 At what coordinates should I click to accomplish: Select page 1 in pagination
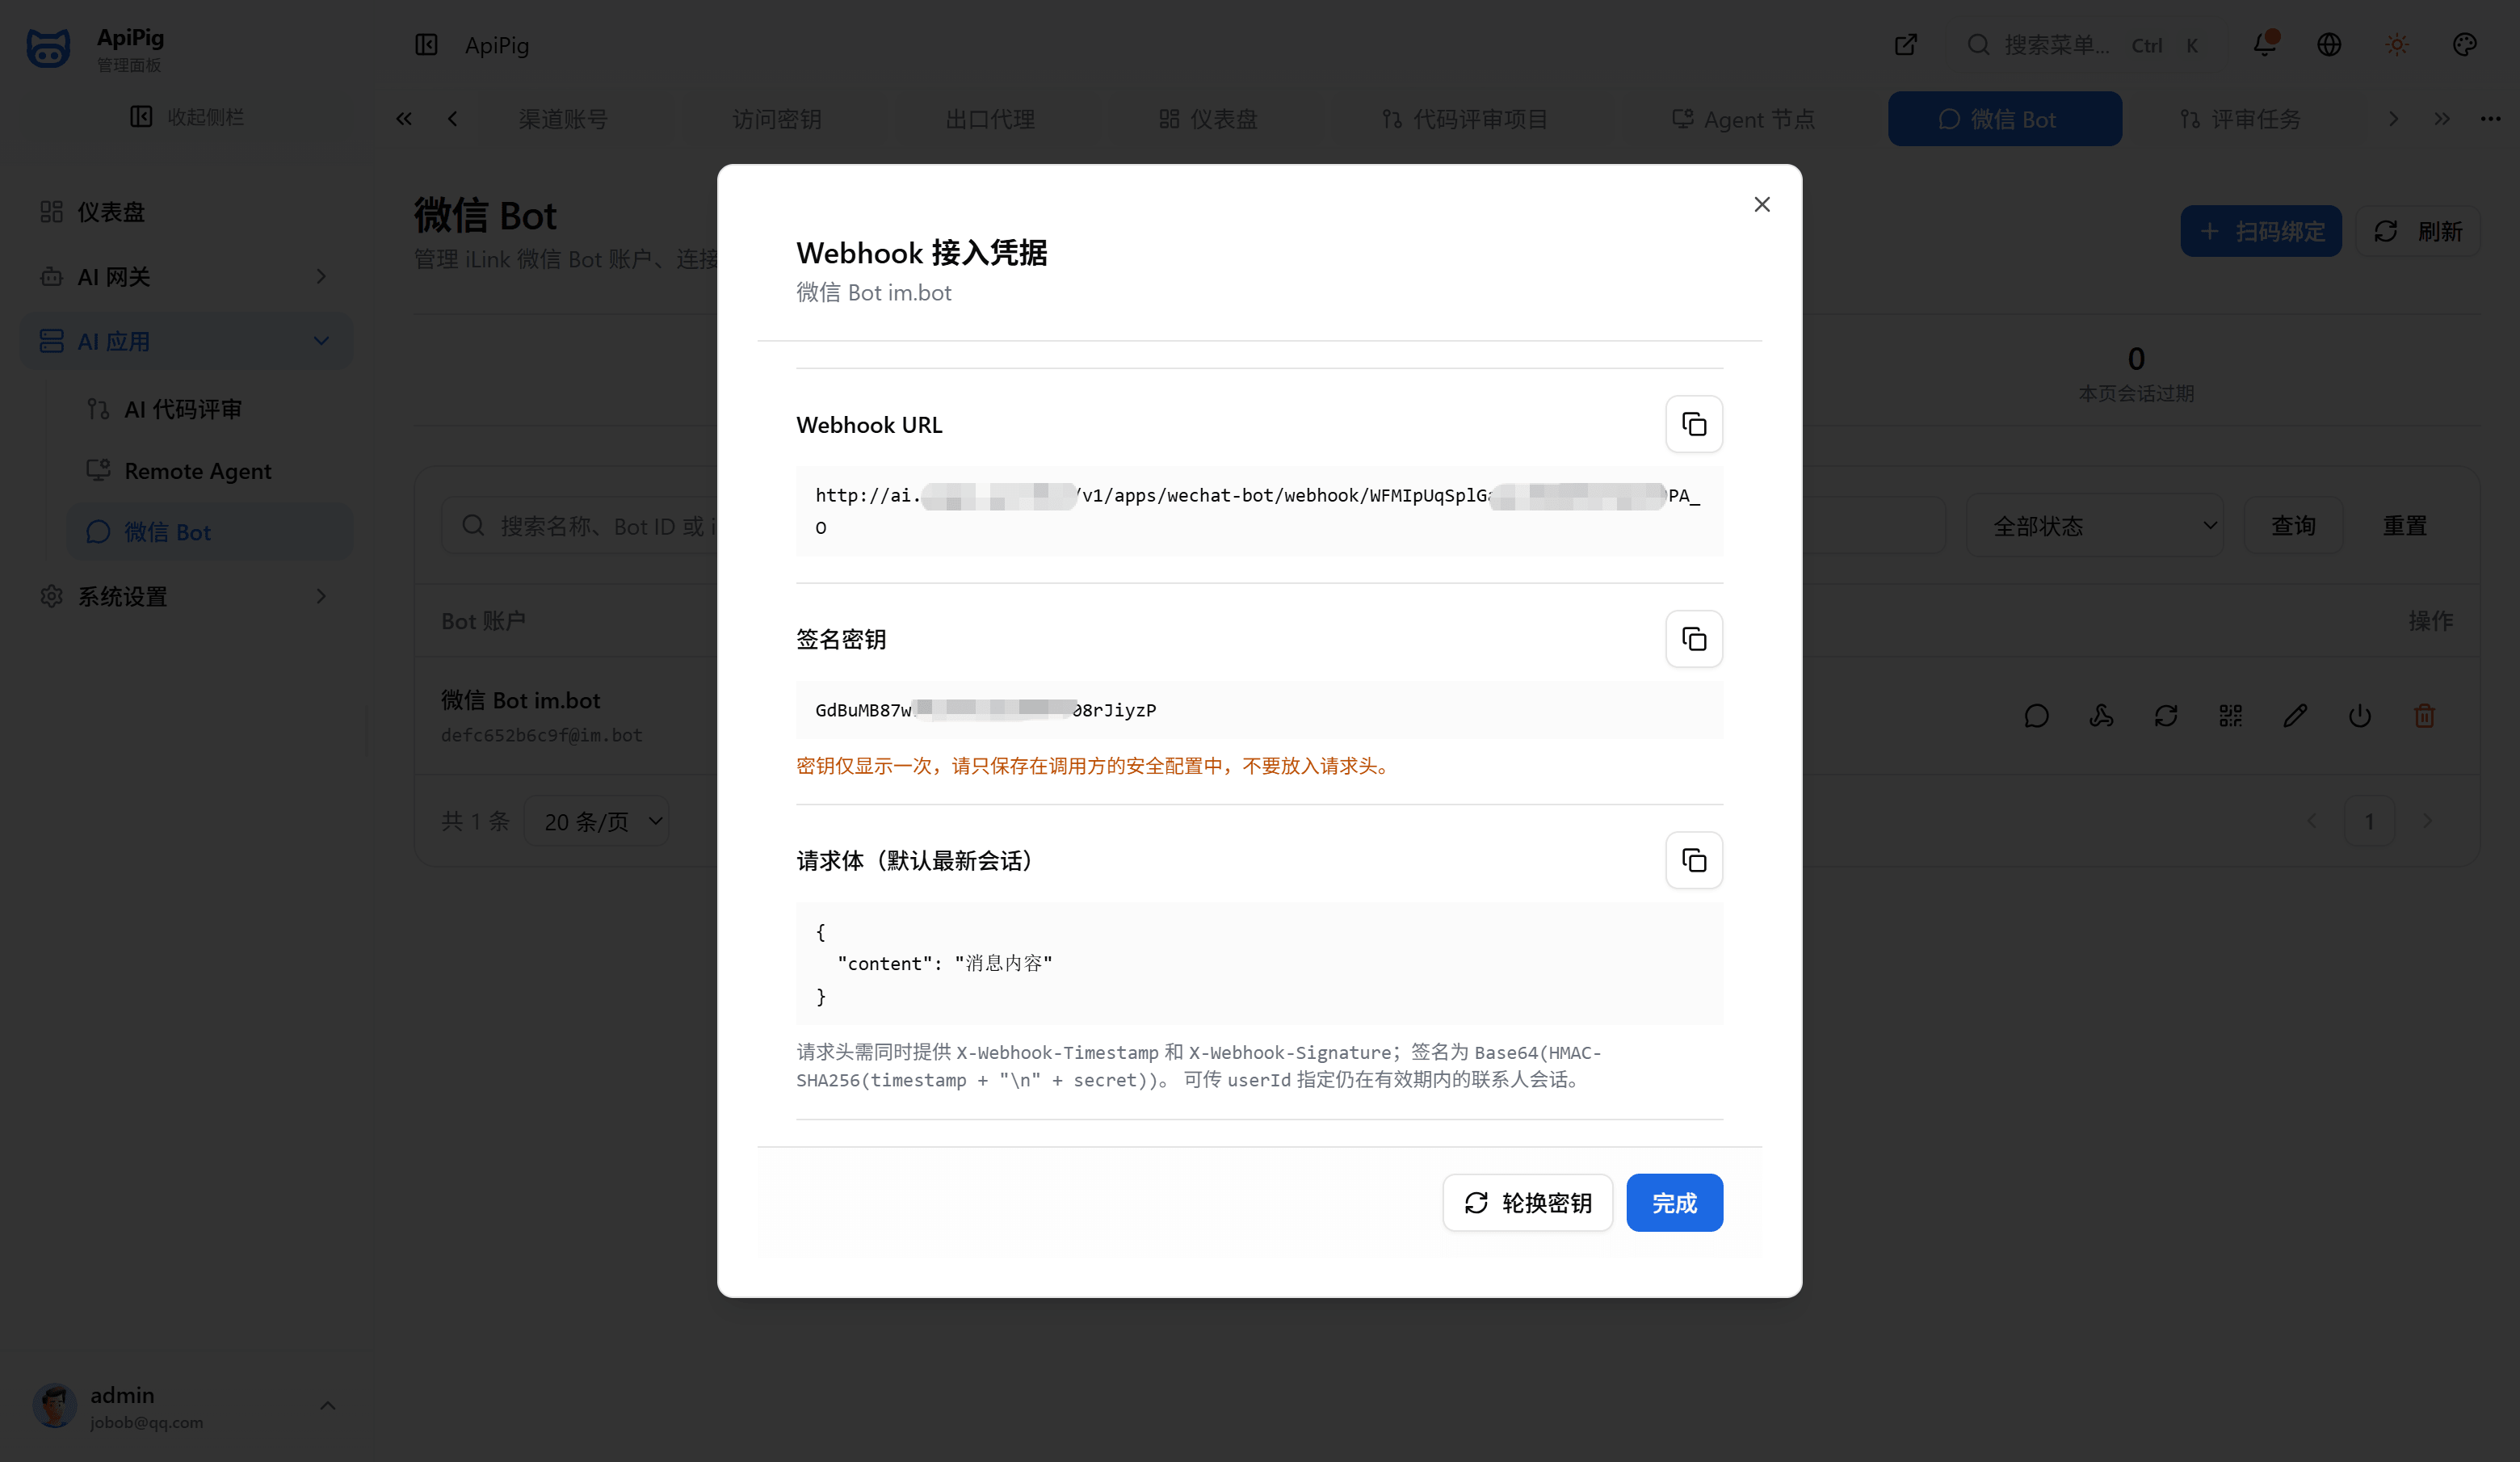(x=2369, y=821)
